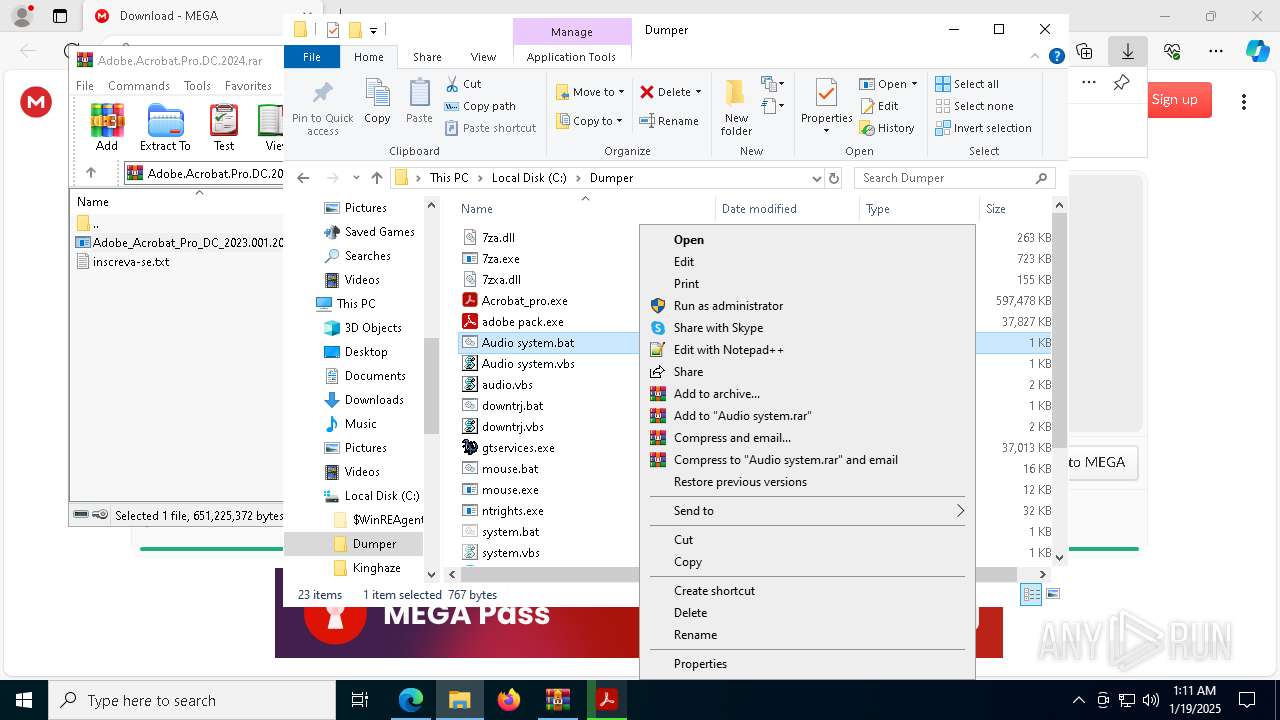Choose Properties in the context menu

click(808, 664)
